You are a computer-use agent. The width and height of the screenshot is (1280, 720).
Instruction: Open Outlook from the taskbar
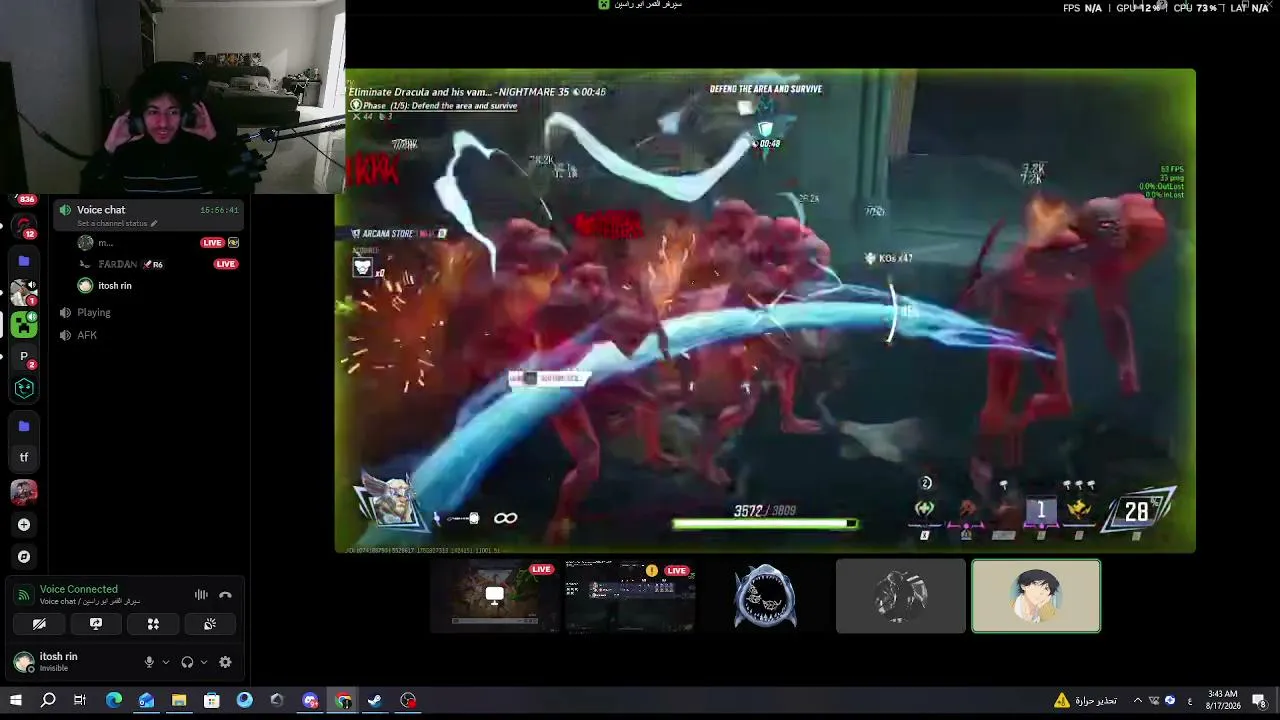pyautogui.click(x=146, y=700)
